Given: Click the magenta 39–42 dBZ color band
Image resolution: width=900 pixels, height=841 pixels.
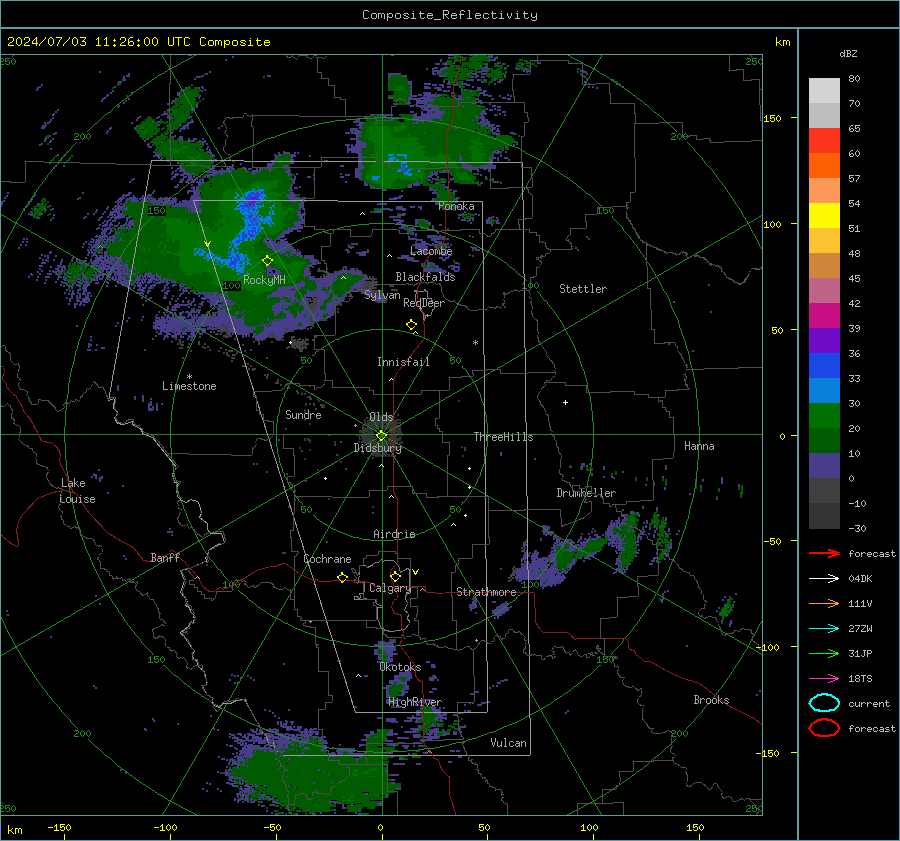Looking at the screenshot, I should tap(824, 316).
